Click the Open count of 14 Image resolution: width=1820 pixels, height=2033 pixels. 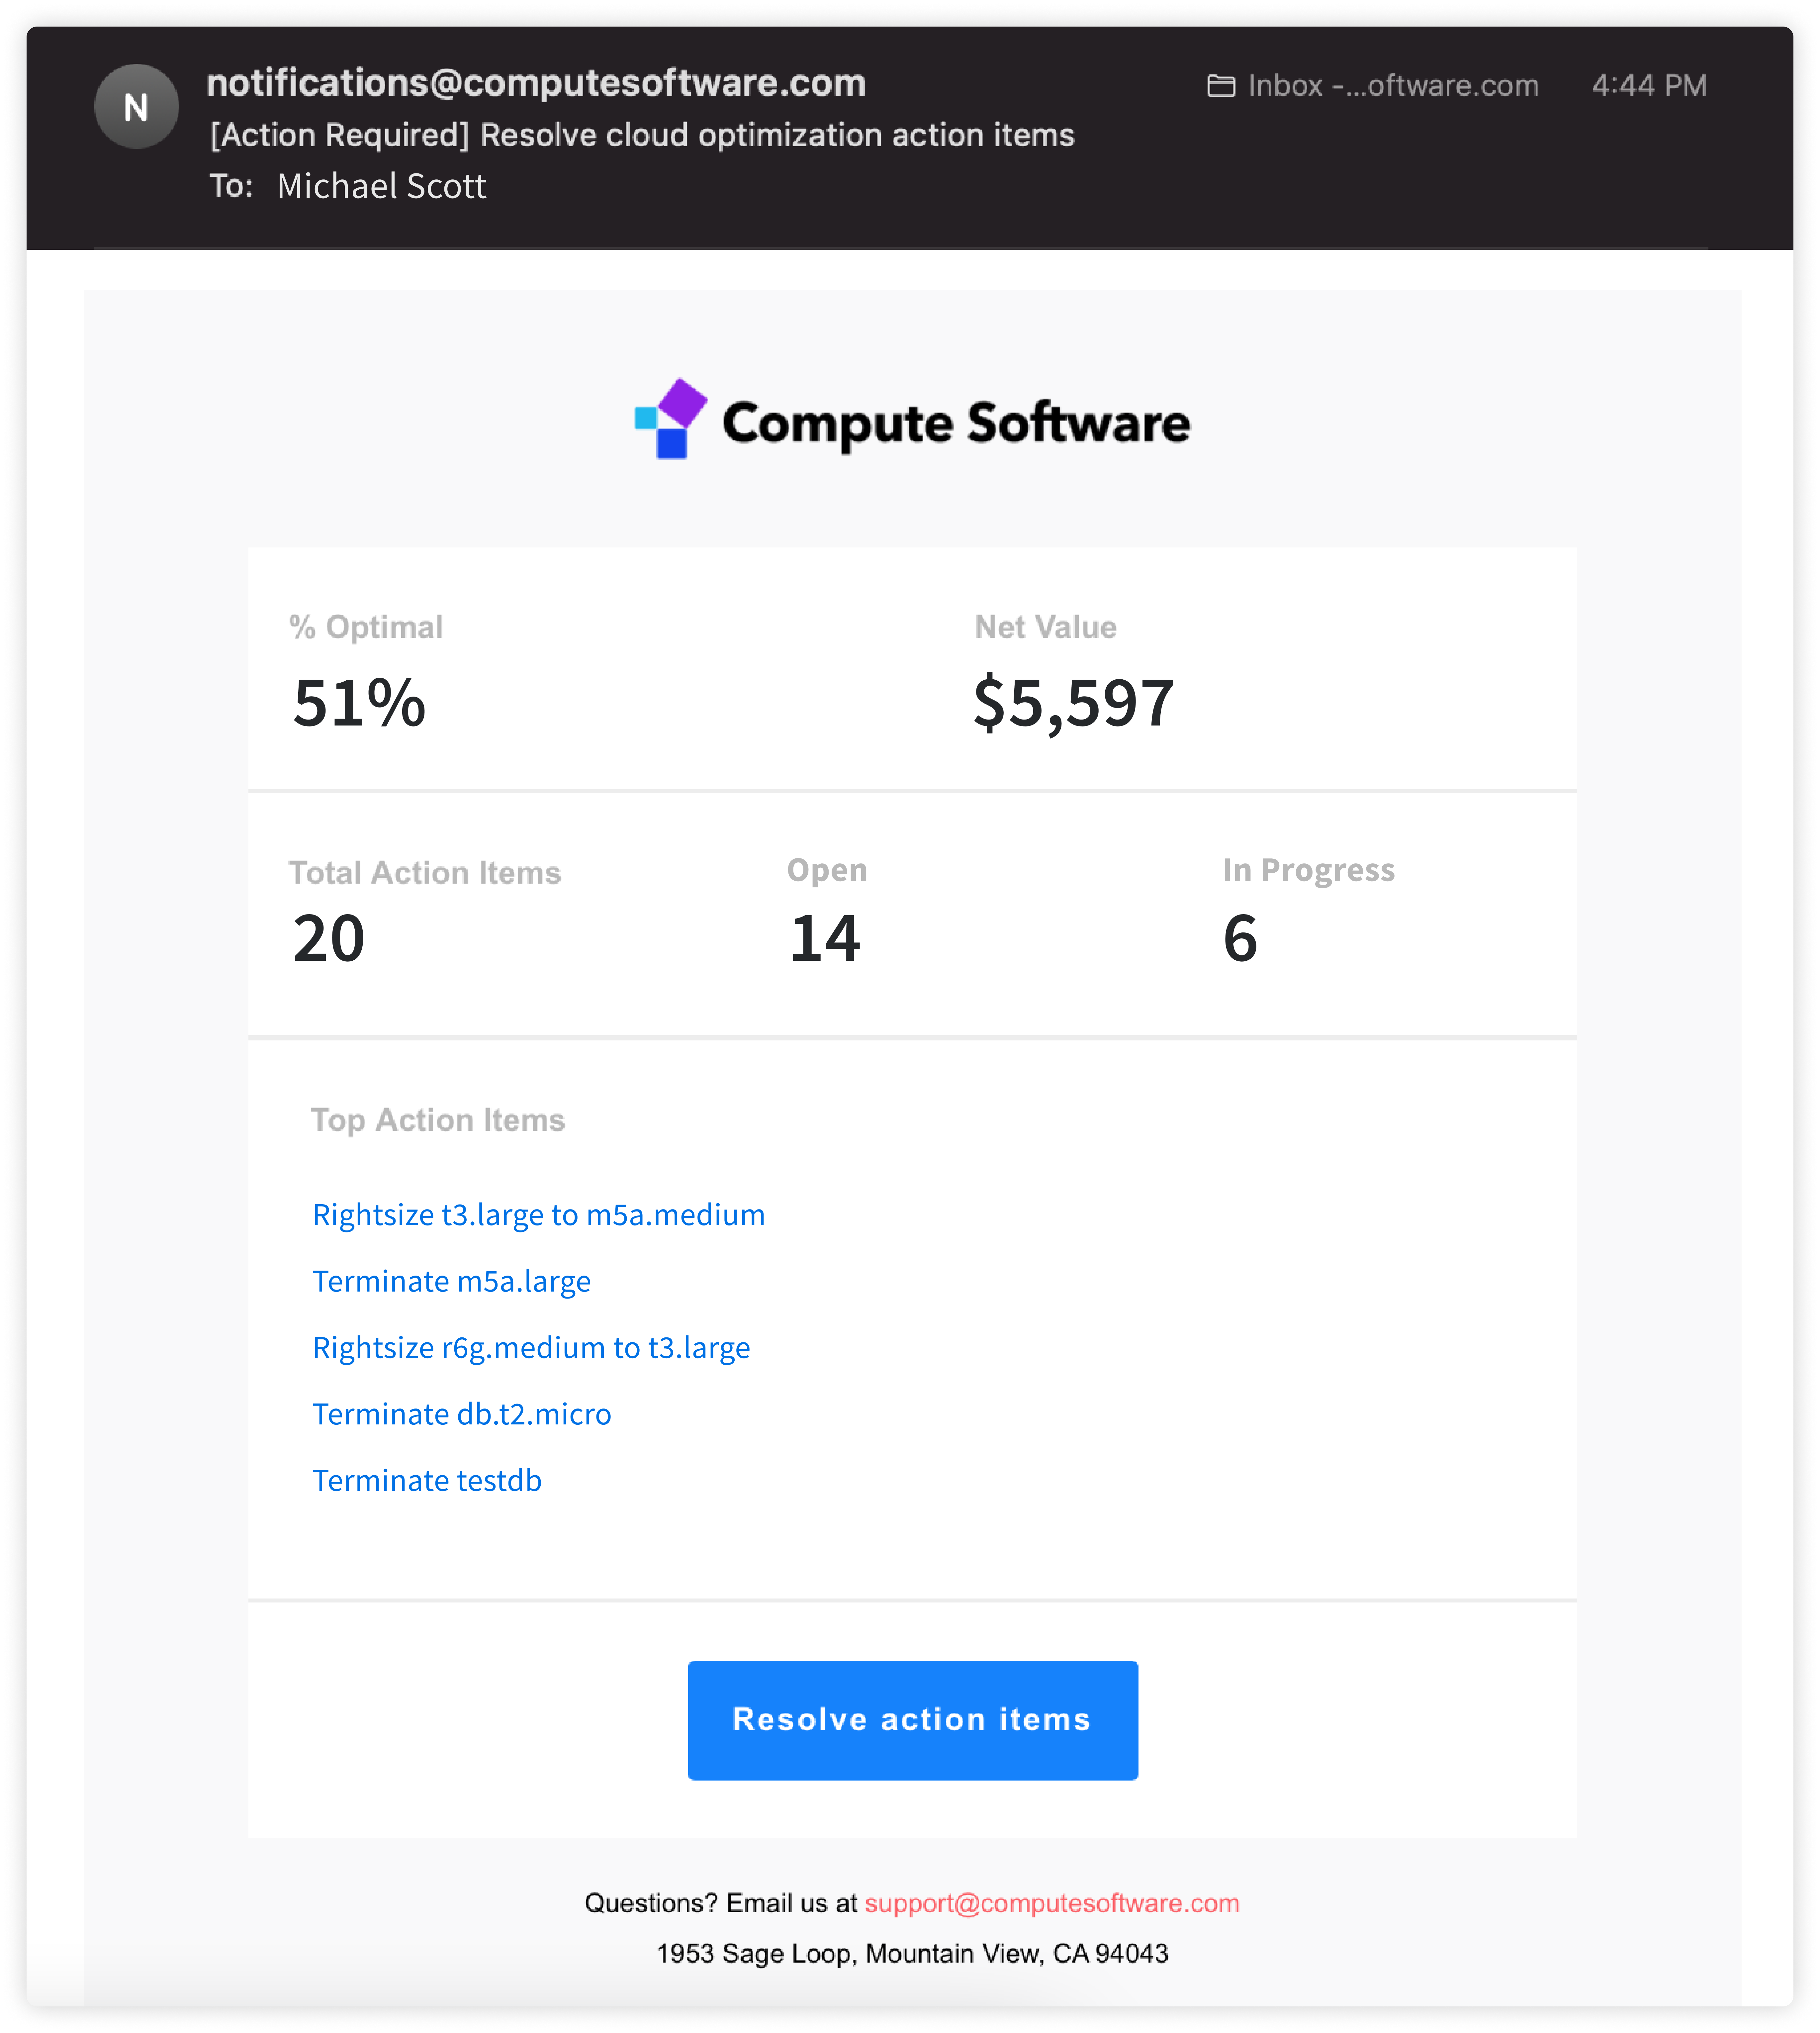coord(825,938)
